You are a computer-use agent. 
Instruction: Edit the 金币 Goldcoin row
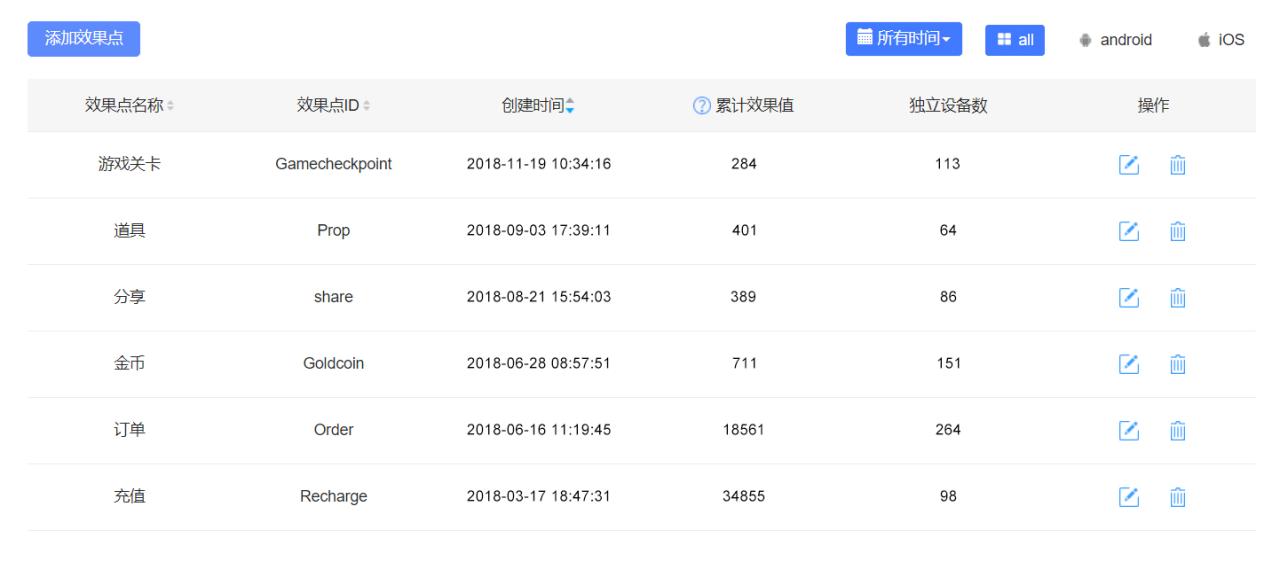1128,364
